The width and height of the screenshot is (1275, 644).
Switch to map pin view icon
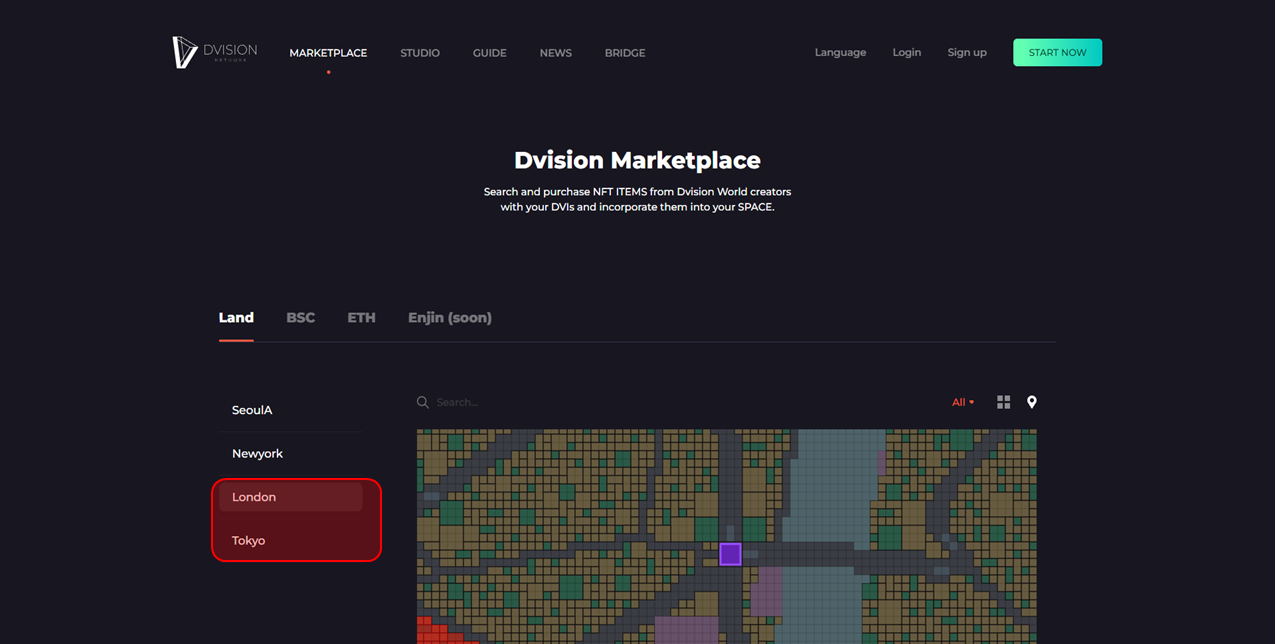(x=1032, y=402)
